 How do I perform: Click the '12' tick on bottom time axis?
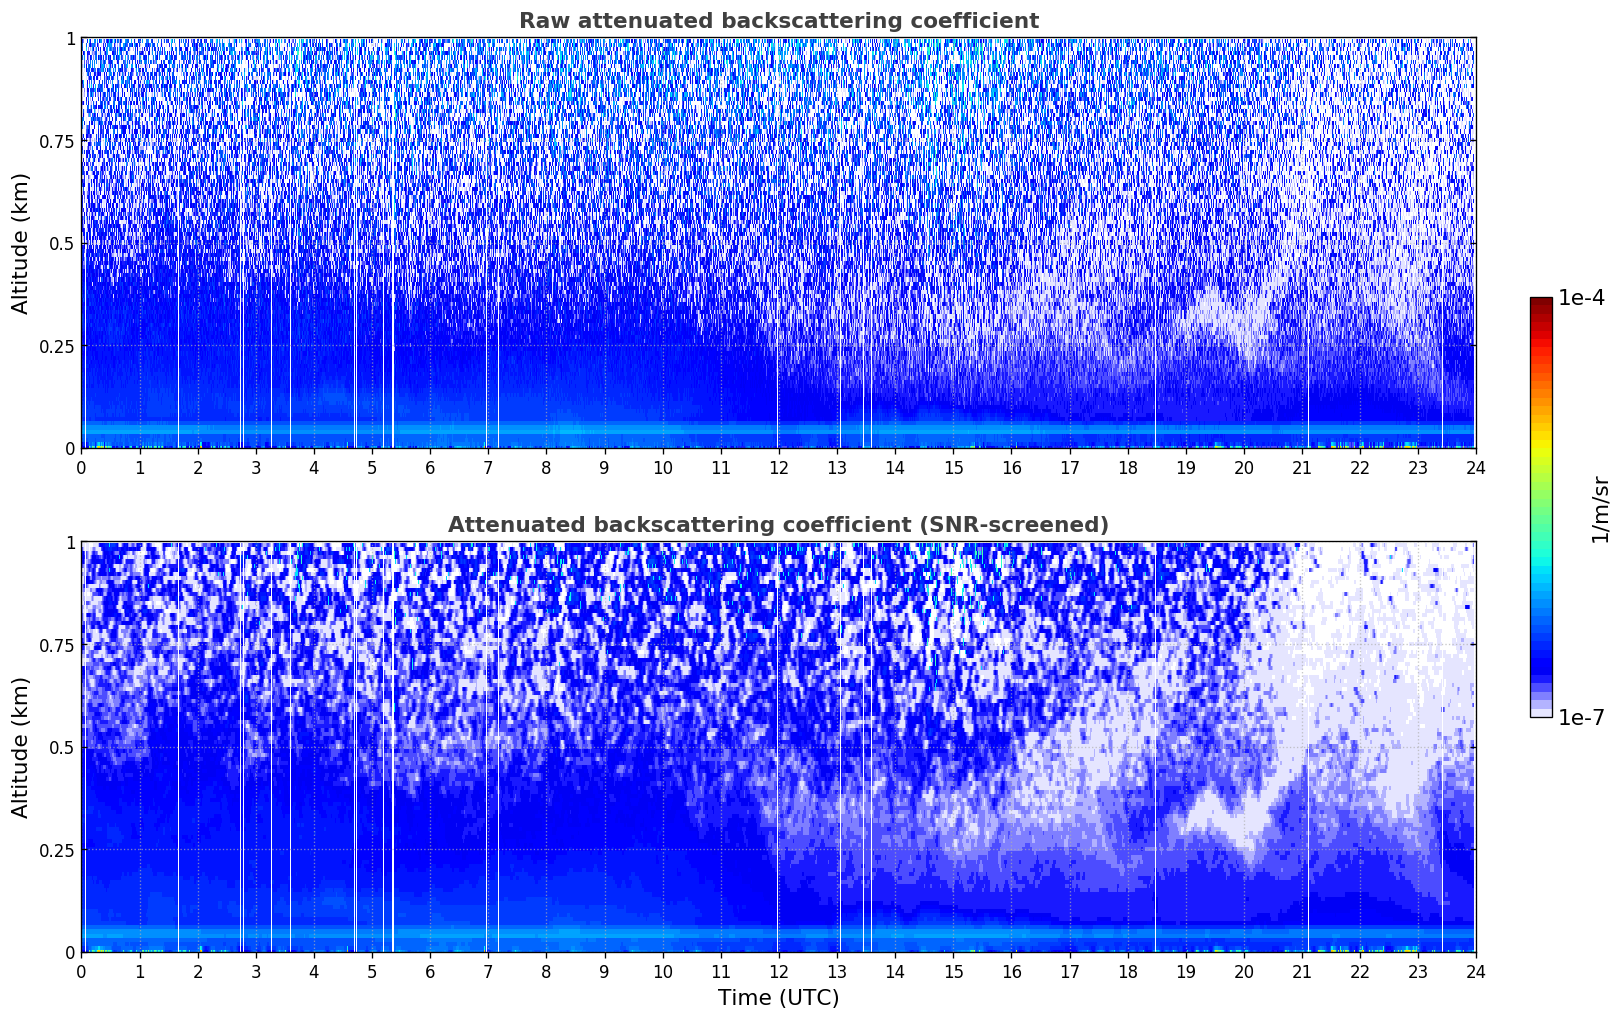(778, 971)
